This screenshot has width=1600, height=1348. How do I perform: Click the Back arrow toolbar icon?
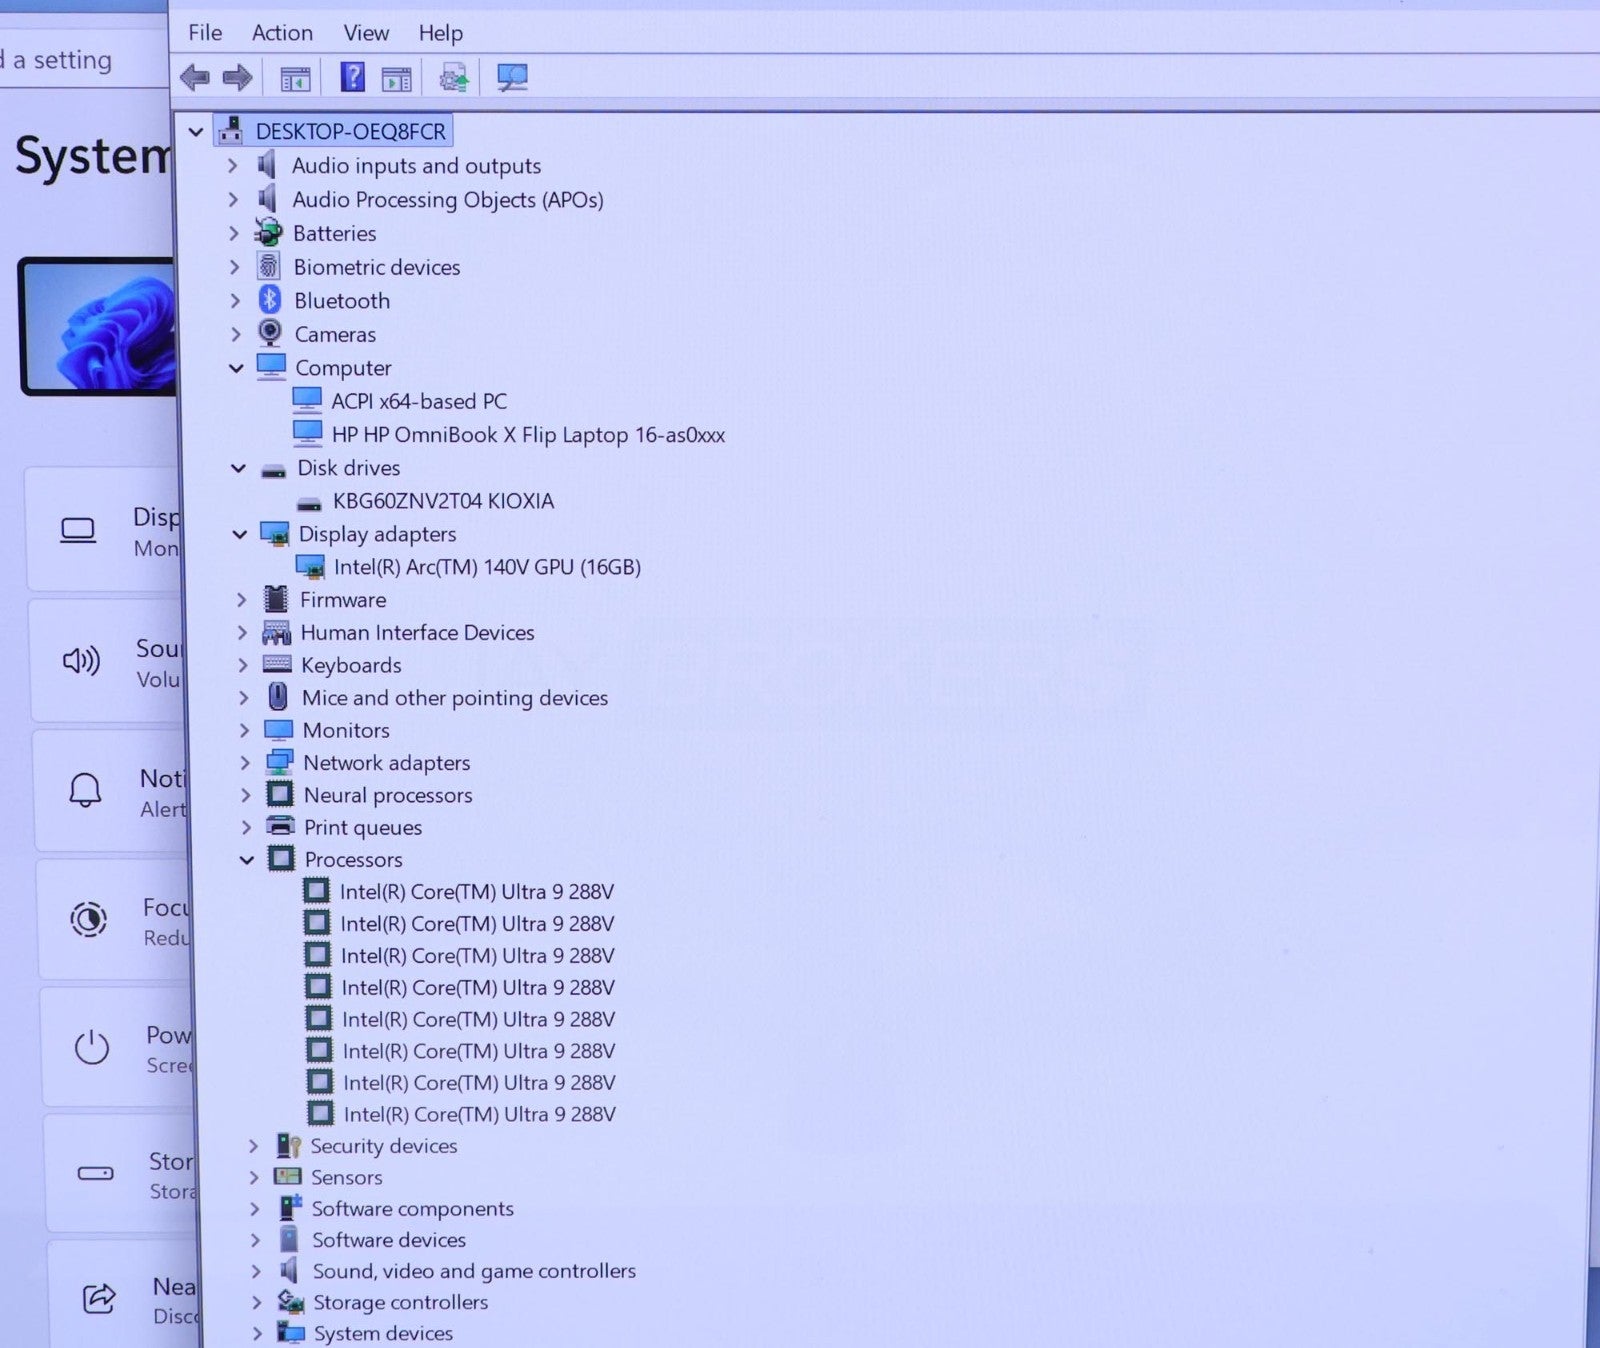(x=194, y=77)
